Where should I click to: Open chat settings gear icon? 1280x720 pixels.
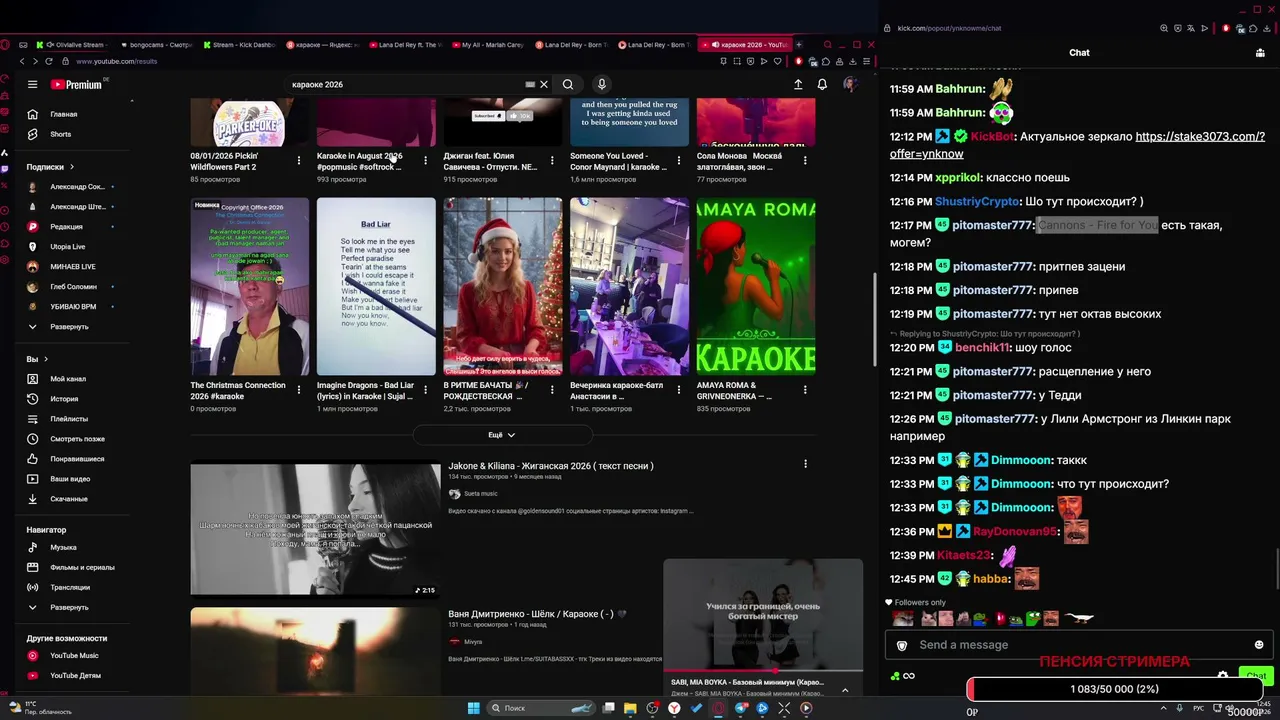[x=1223, y=676]
